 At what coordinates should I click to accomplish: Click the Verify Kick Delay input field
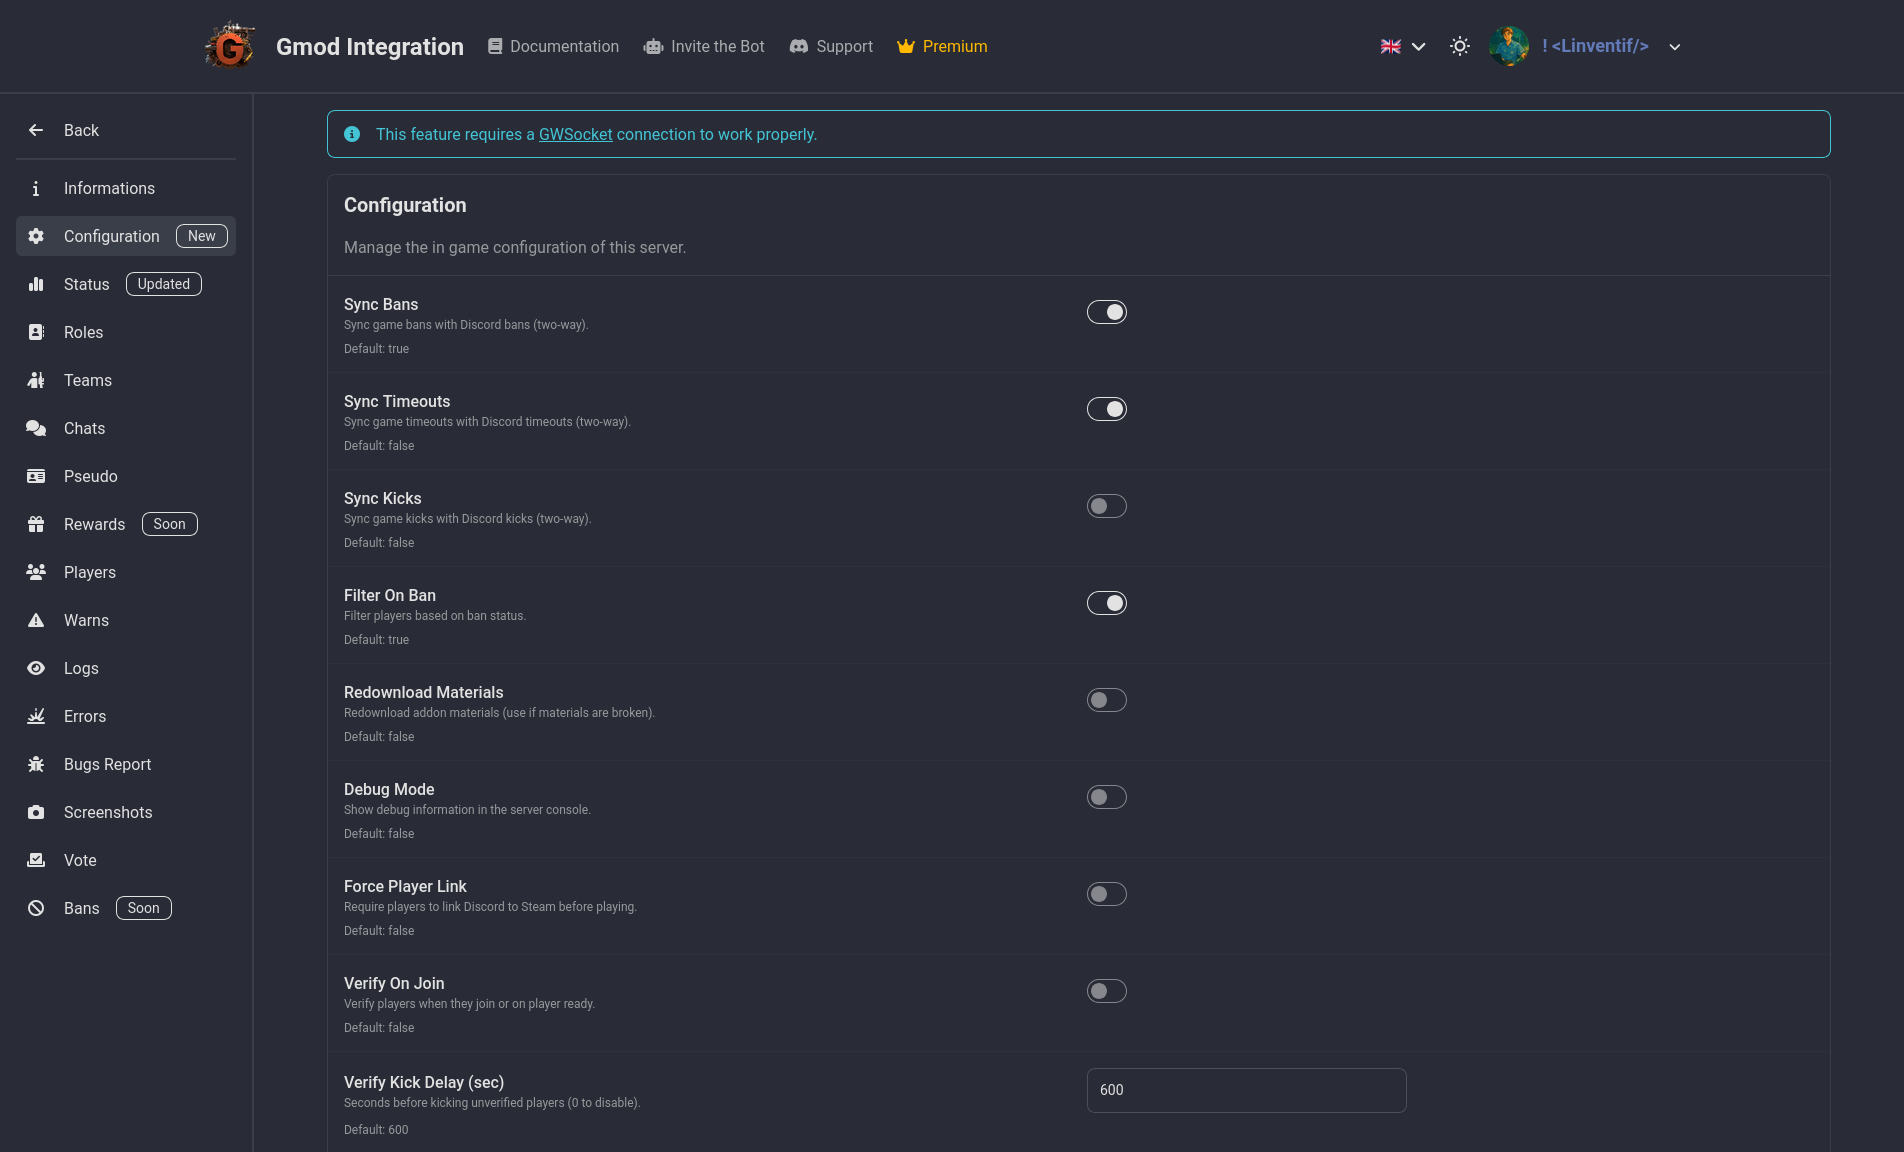point(1246,1090)
